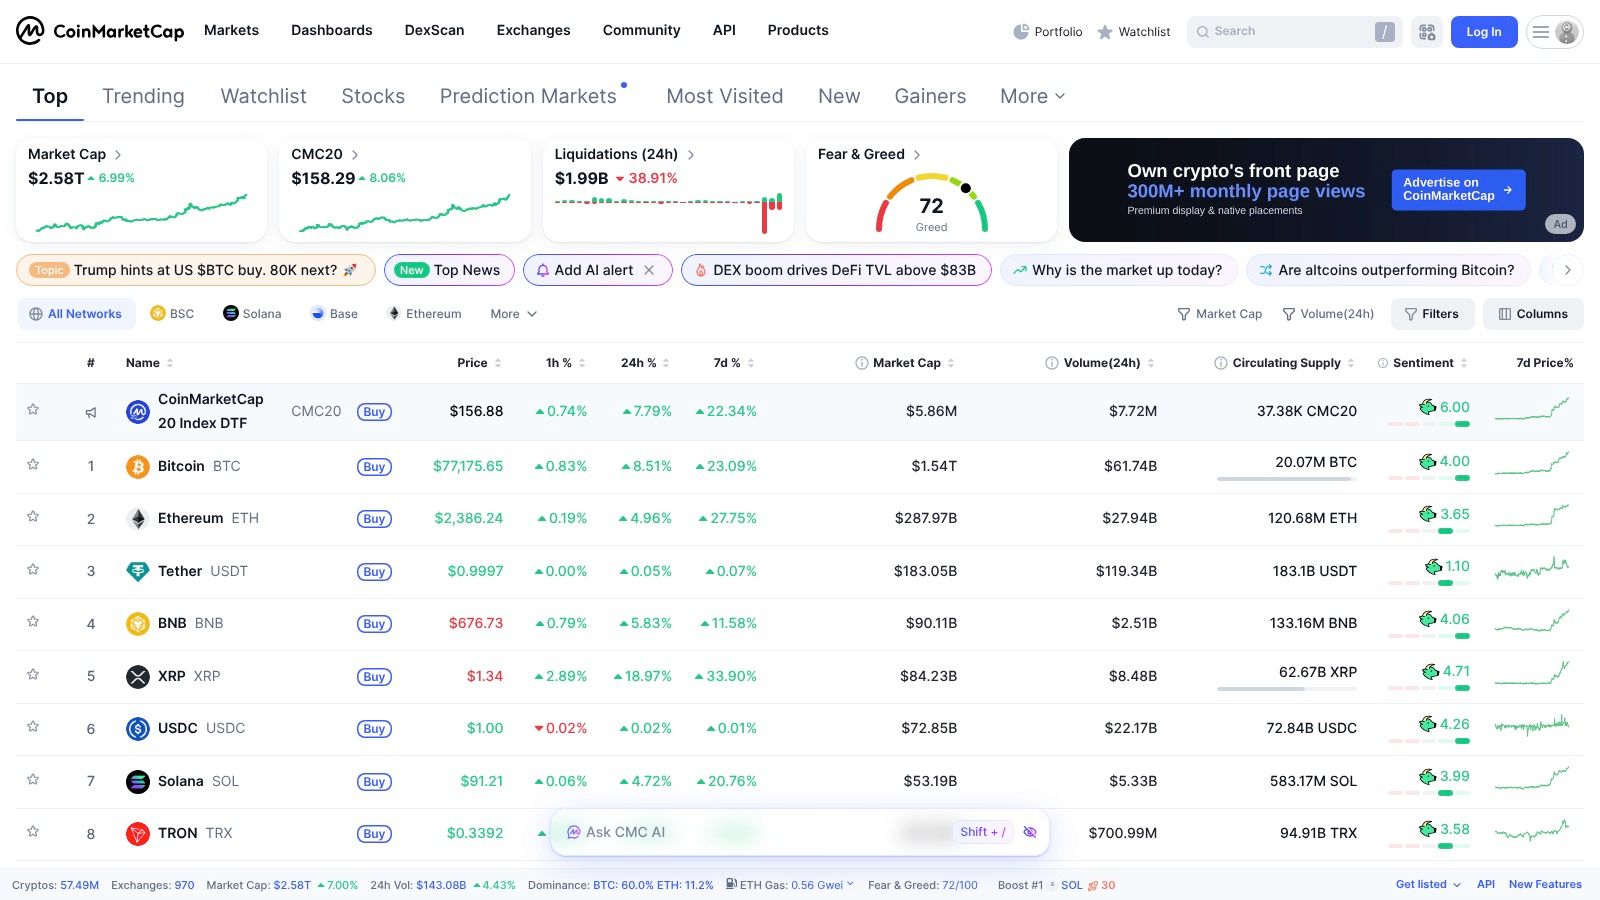The image size is (1600, 900).
Task: Toggle watchlist star for XRP
Action: pyautogui.click(x=33, y=675)
